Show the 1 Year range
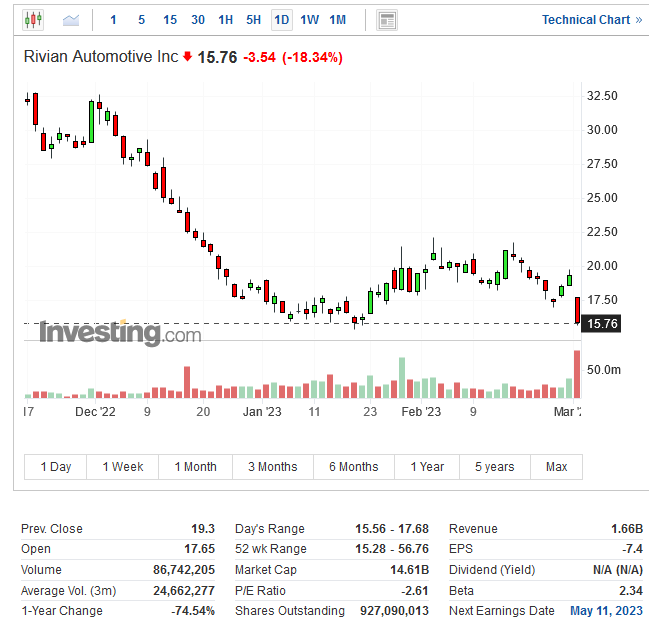Image resolution: width=649 pixels, height=617 pixels. [427, 467]
